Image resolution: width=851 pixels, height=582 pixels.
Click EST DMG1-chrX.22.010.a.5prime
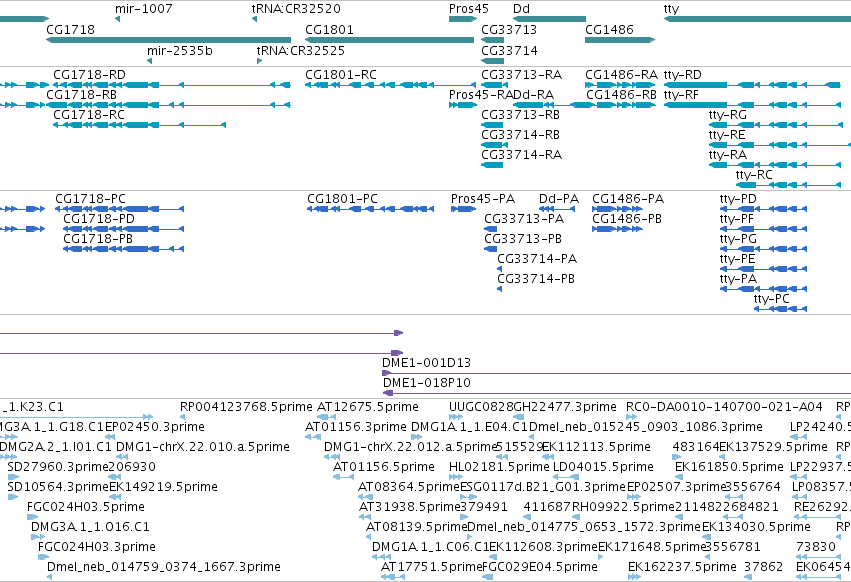(x=122, y=457)
